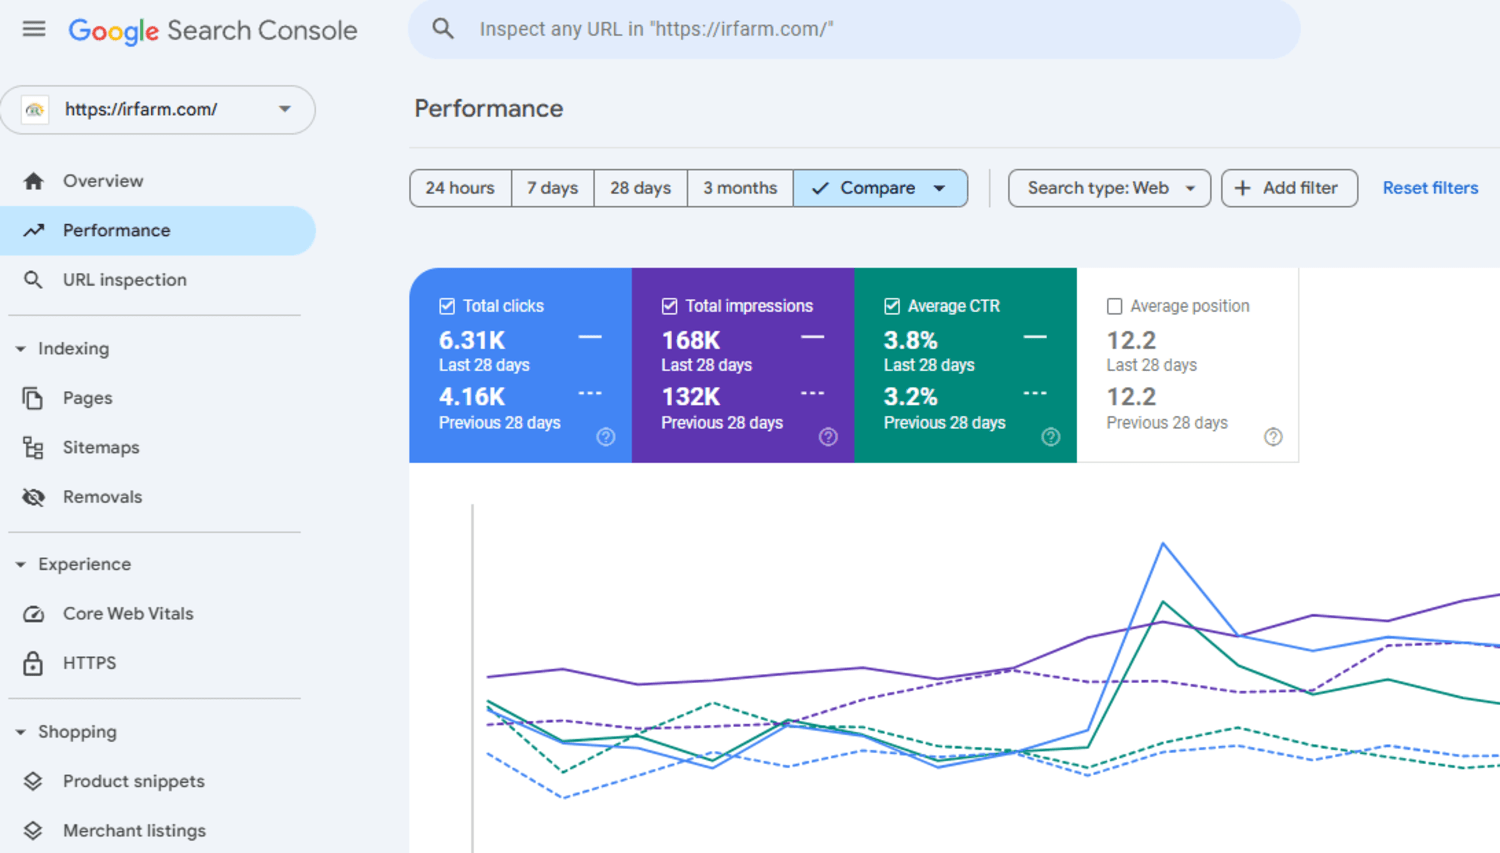Toggle the Average CTR checkbox
The height and width of the screenshot is (853, 1500).
[x=892, y=306]
